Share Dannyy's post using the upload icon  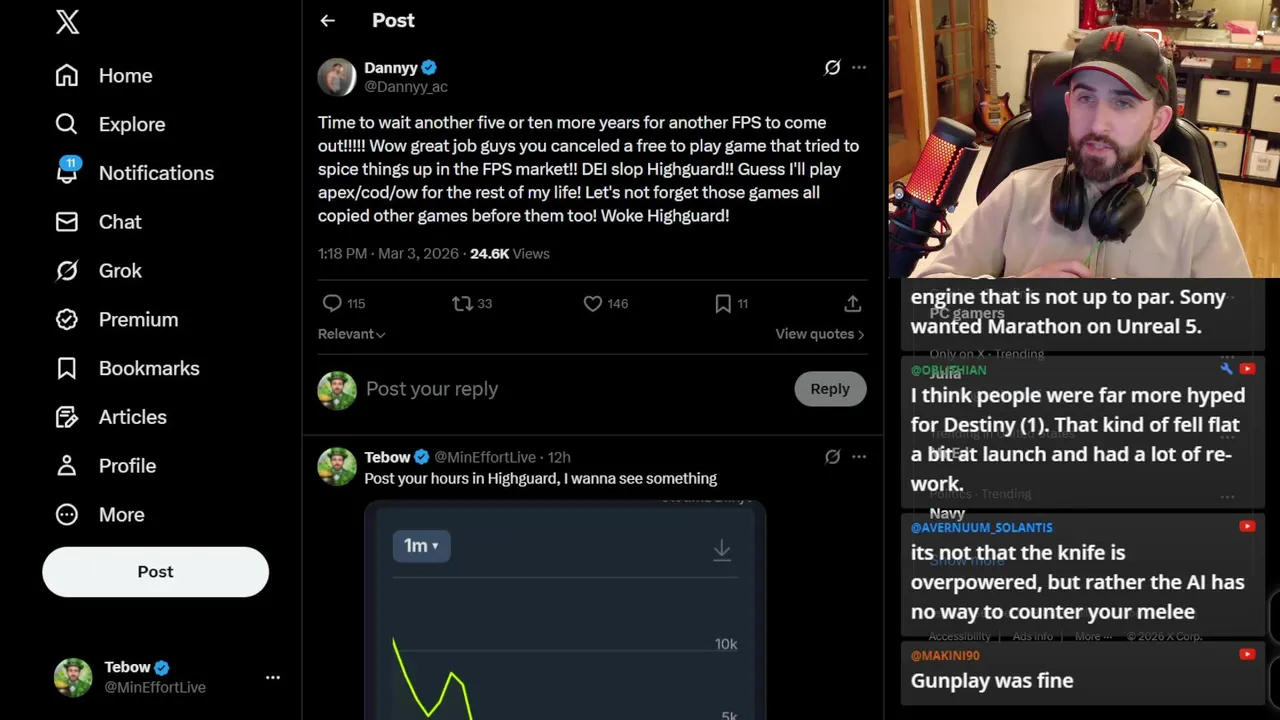852,303
